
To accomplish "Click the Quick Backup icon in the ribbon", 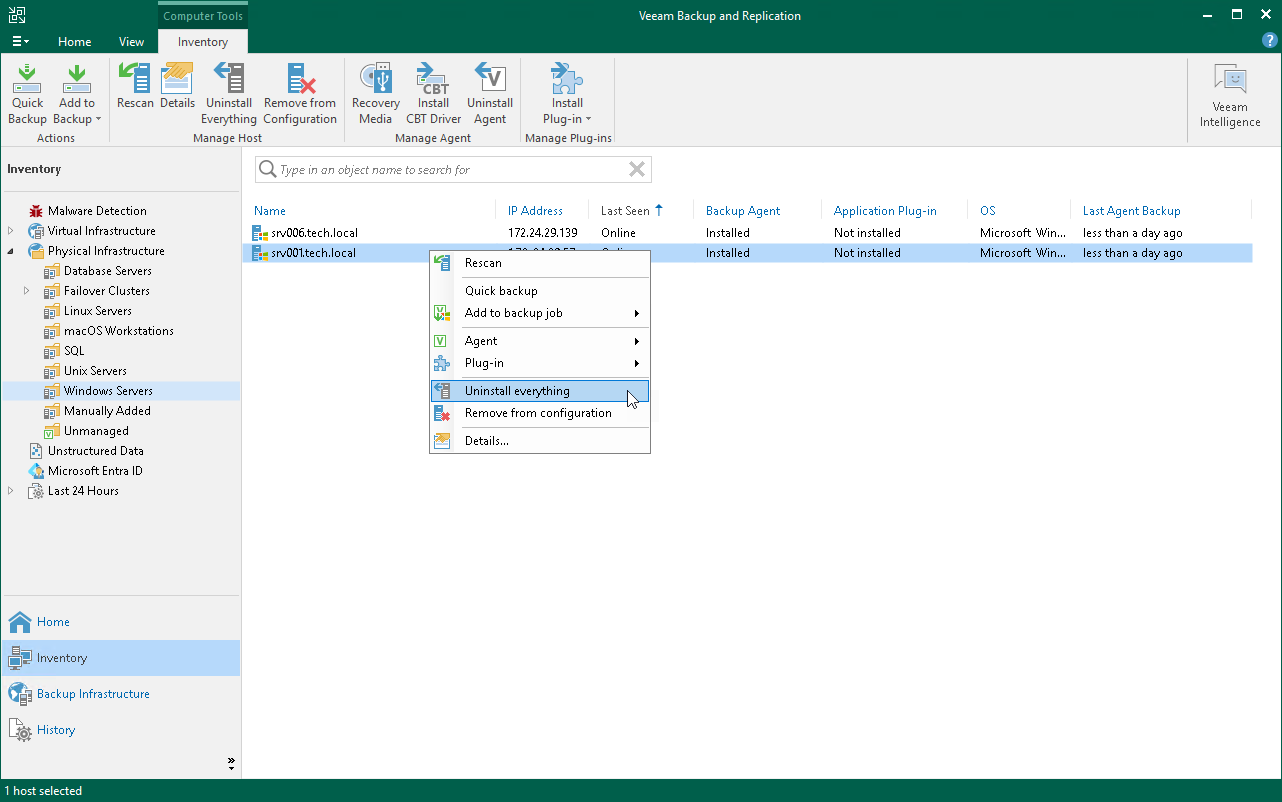I will (x=27, y=90).
